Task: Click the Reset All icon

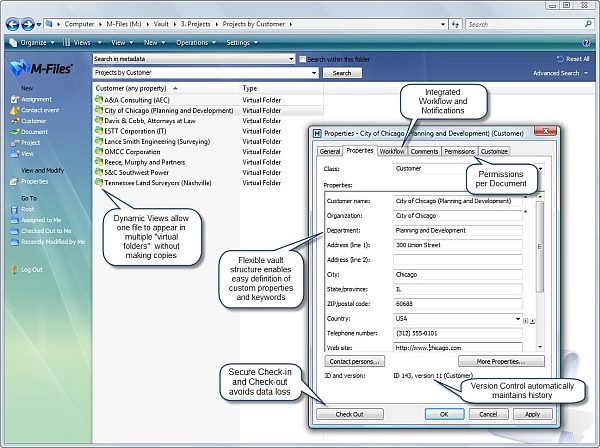Action: 560,59
